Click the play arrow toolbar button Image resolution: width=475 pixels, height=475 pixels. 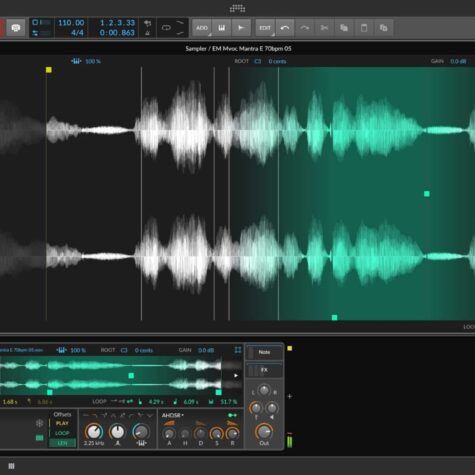pyautogui.click(x=241, y=28)
